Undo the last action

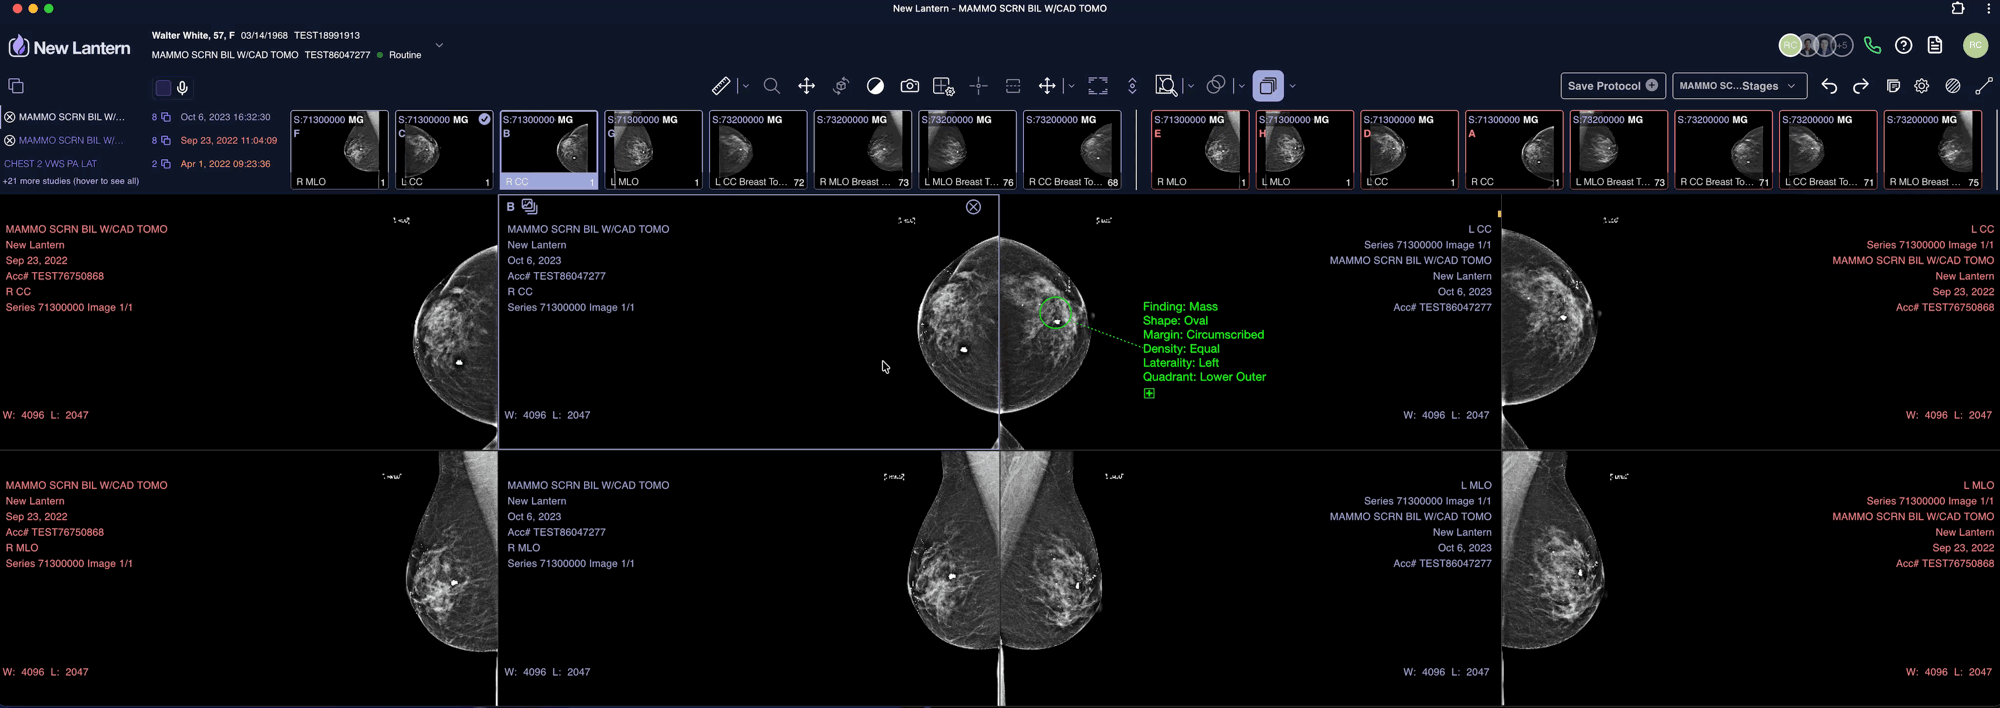click(x=1829, y=86)
